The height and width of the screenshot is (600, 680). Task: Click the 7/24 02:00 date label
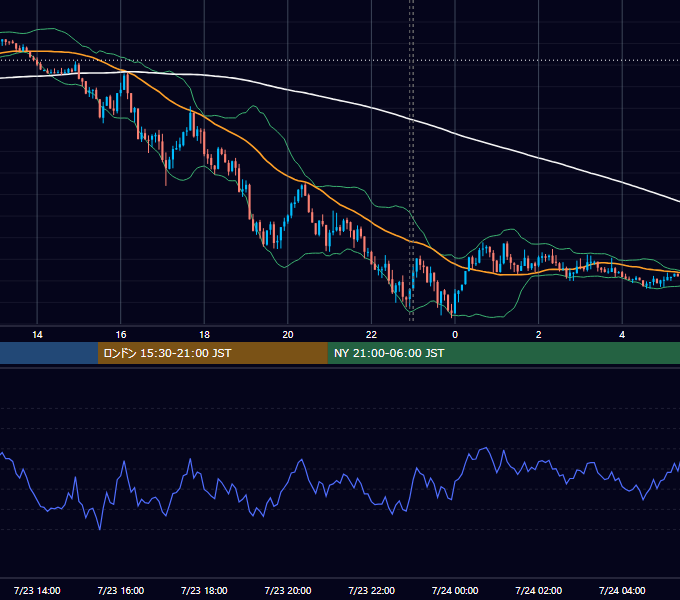pos(539,590)
